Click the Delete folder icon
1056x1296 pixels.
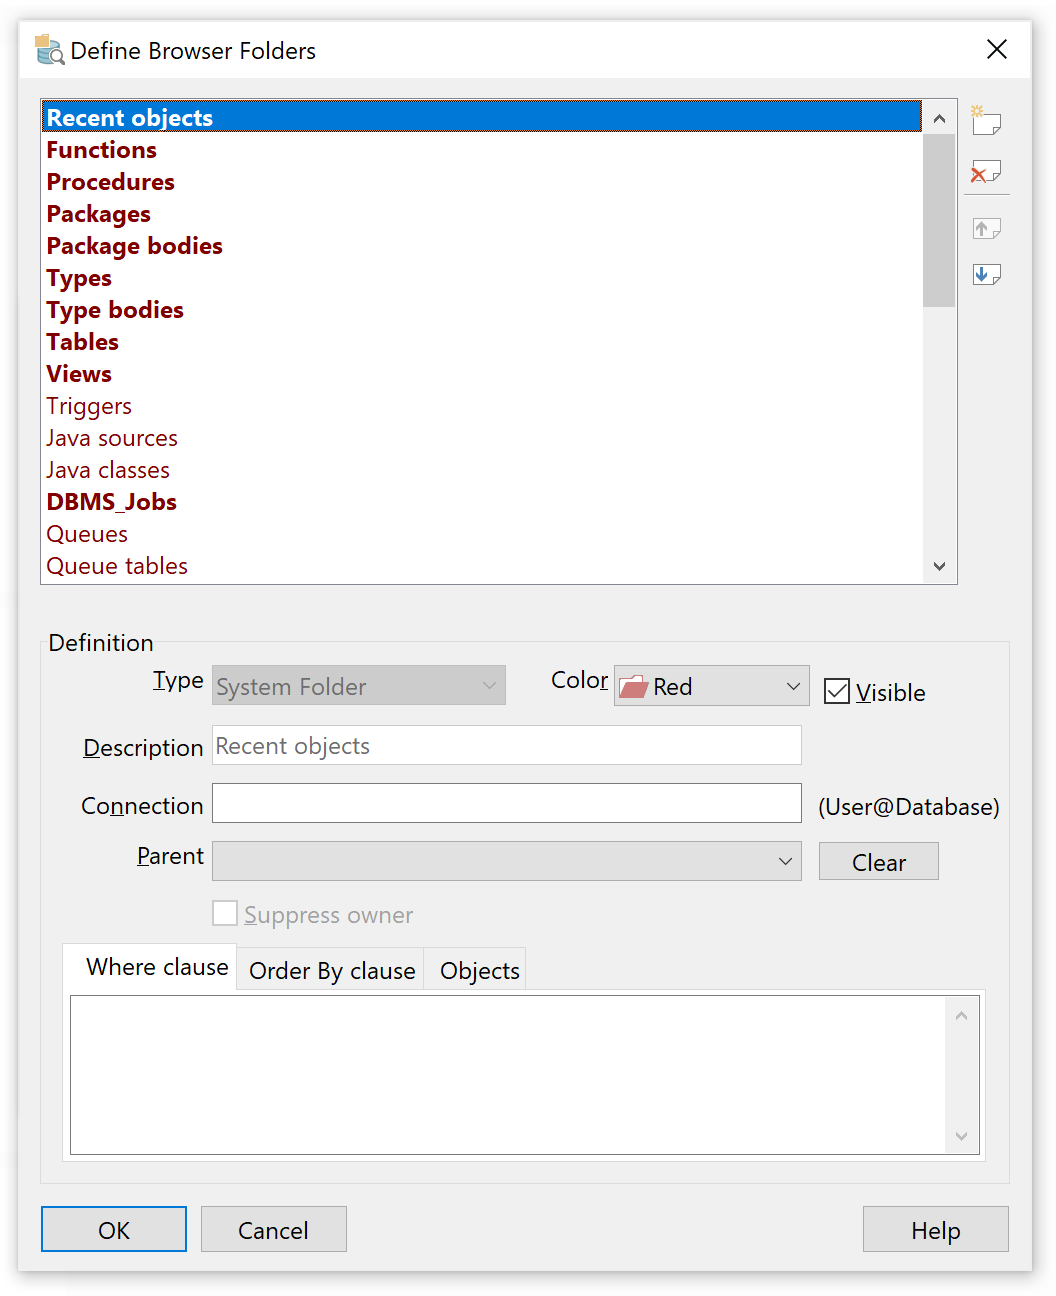986,172
